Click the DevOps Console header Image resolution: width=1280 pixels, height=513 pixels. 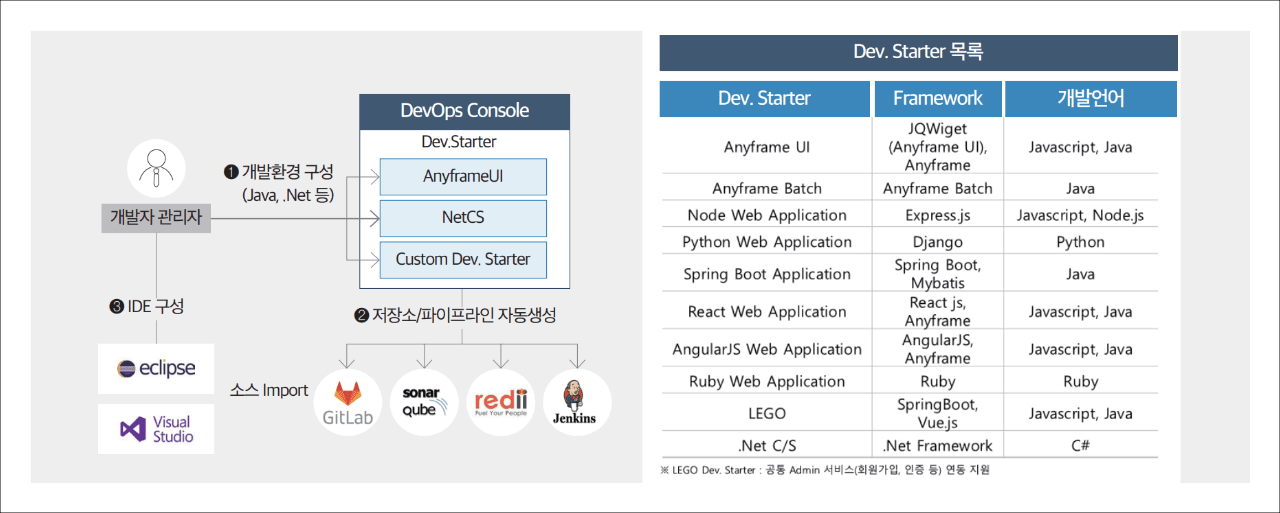coord(465,111)
